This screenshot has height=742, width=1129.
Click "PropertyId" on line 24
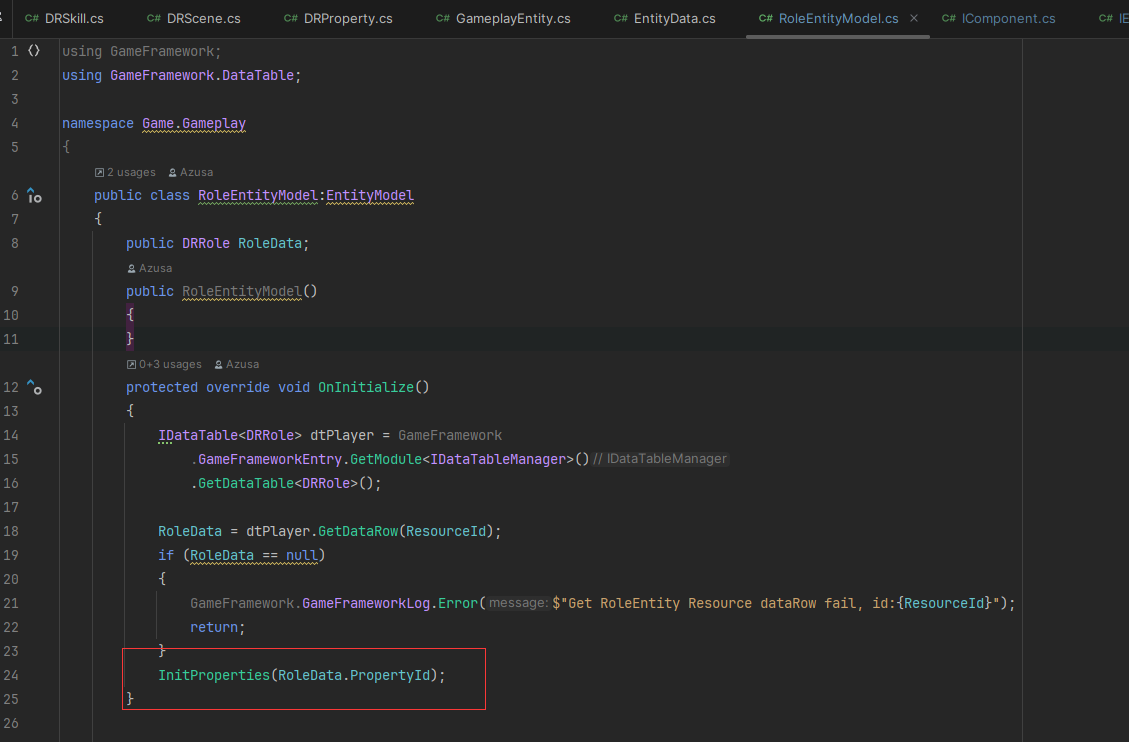point(390,675)
